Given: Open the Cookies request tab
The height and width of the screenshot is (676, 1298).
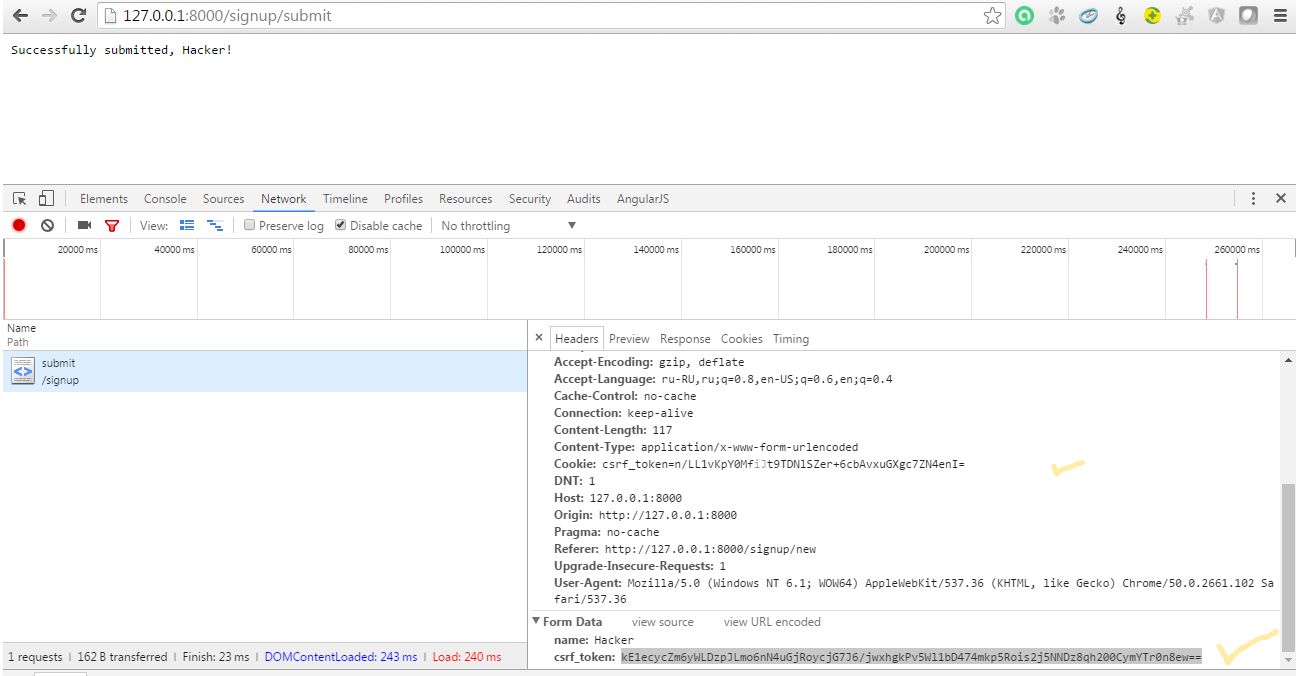Looking at the screenshot, I should (742, 338).
